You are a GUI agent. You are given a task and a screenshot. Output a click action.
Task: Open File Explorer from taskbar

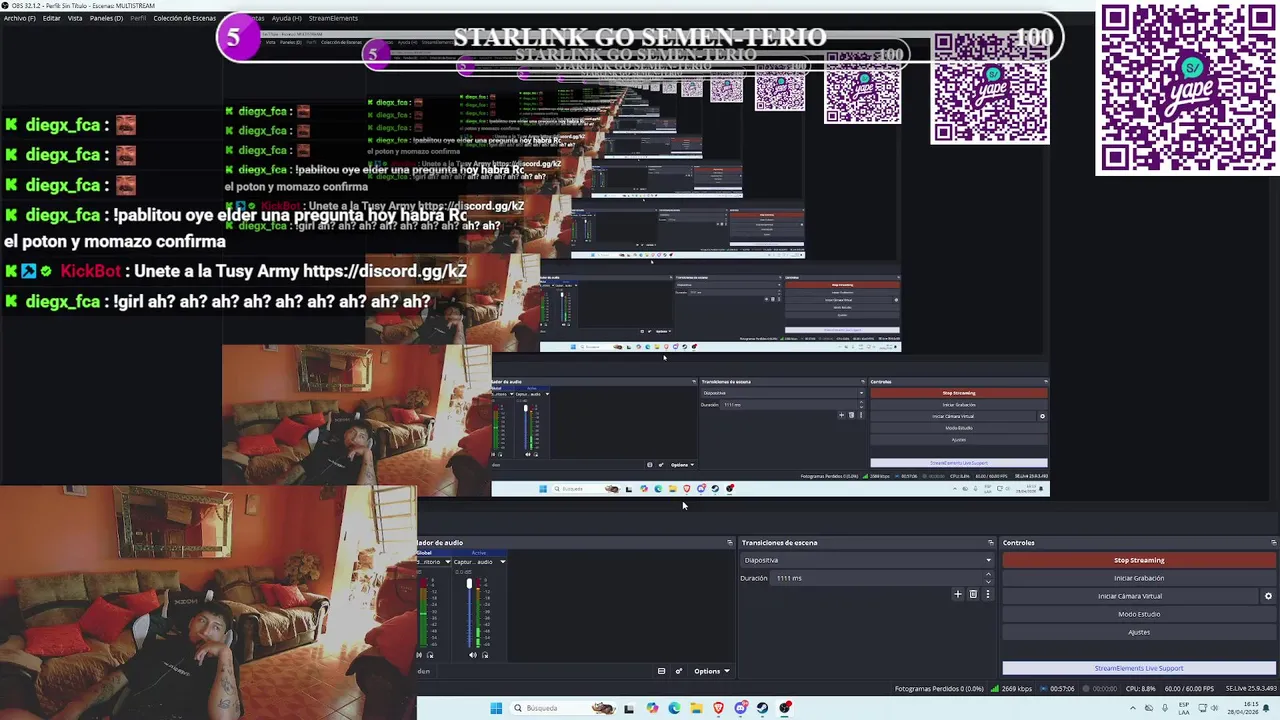696,708
